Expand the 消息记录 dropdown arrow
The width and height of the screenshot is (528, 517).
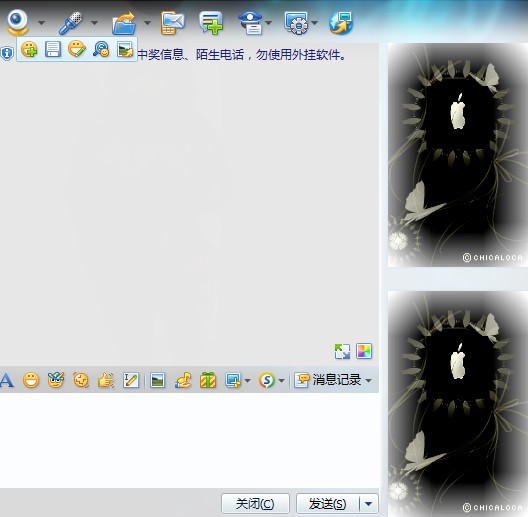click(368, 381)
